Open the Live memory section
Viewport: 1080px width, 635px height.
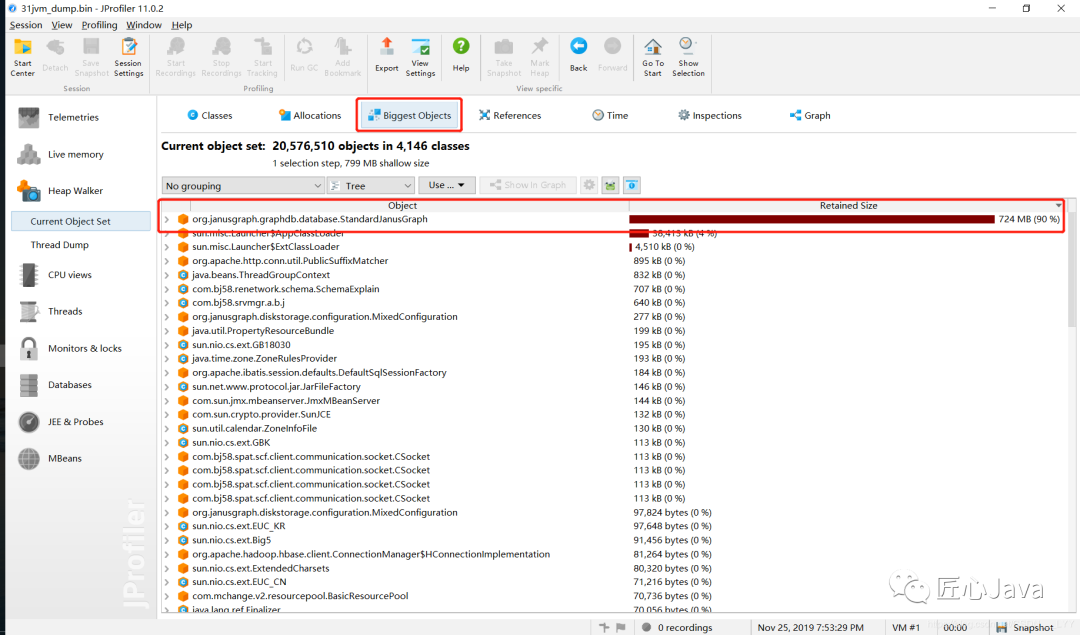[79, 154]
